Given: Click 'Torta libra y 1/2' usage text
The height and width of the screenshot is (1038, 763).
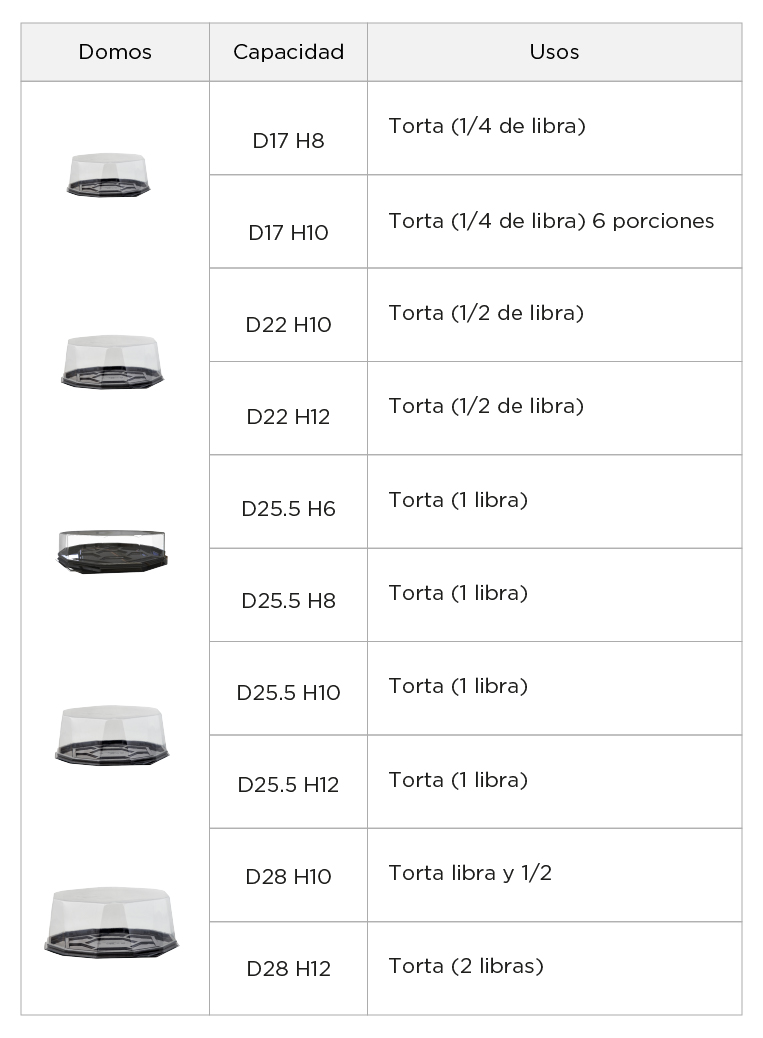Looking at the screenshot, I should point(470,873).
